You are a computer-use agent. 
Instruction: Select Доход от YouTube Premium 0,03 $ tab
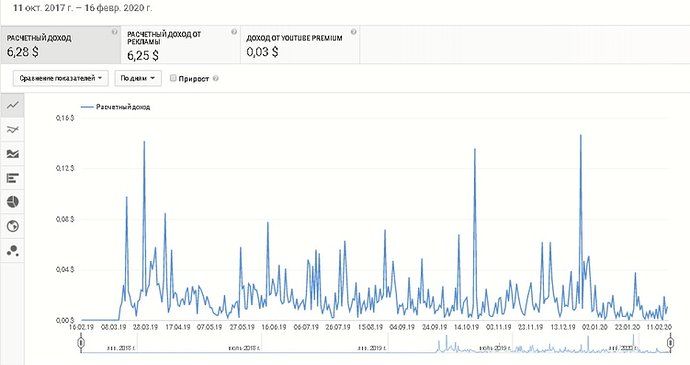(x=300, y=45)
